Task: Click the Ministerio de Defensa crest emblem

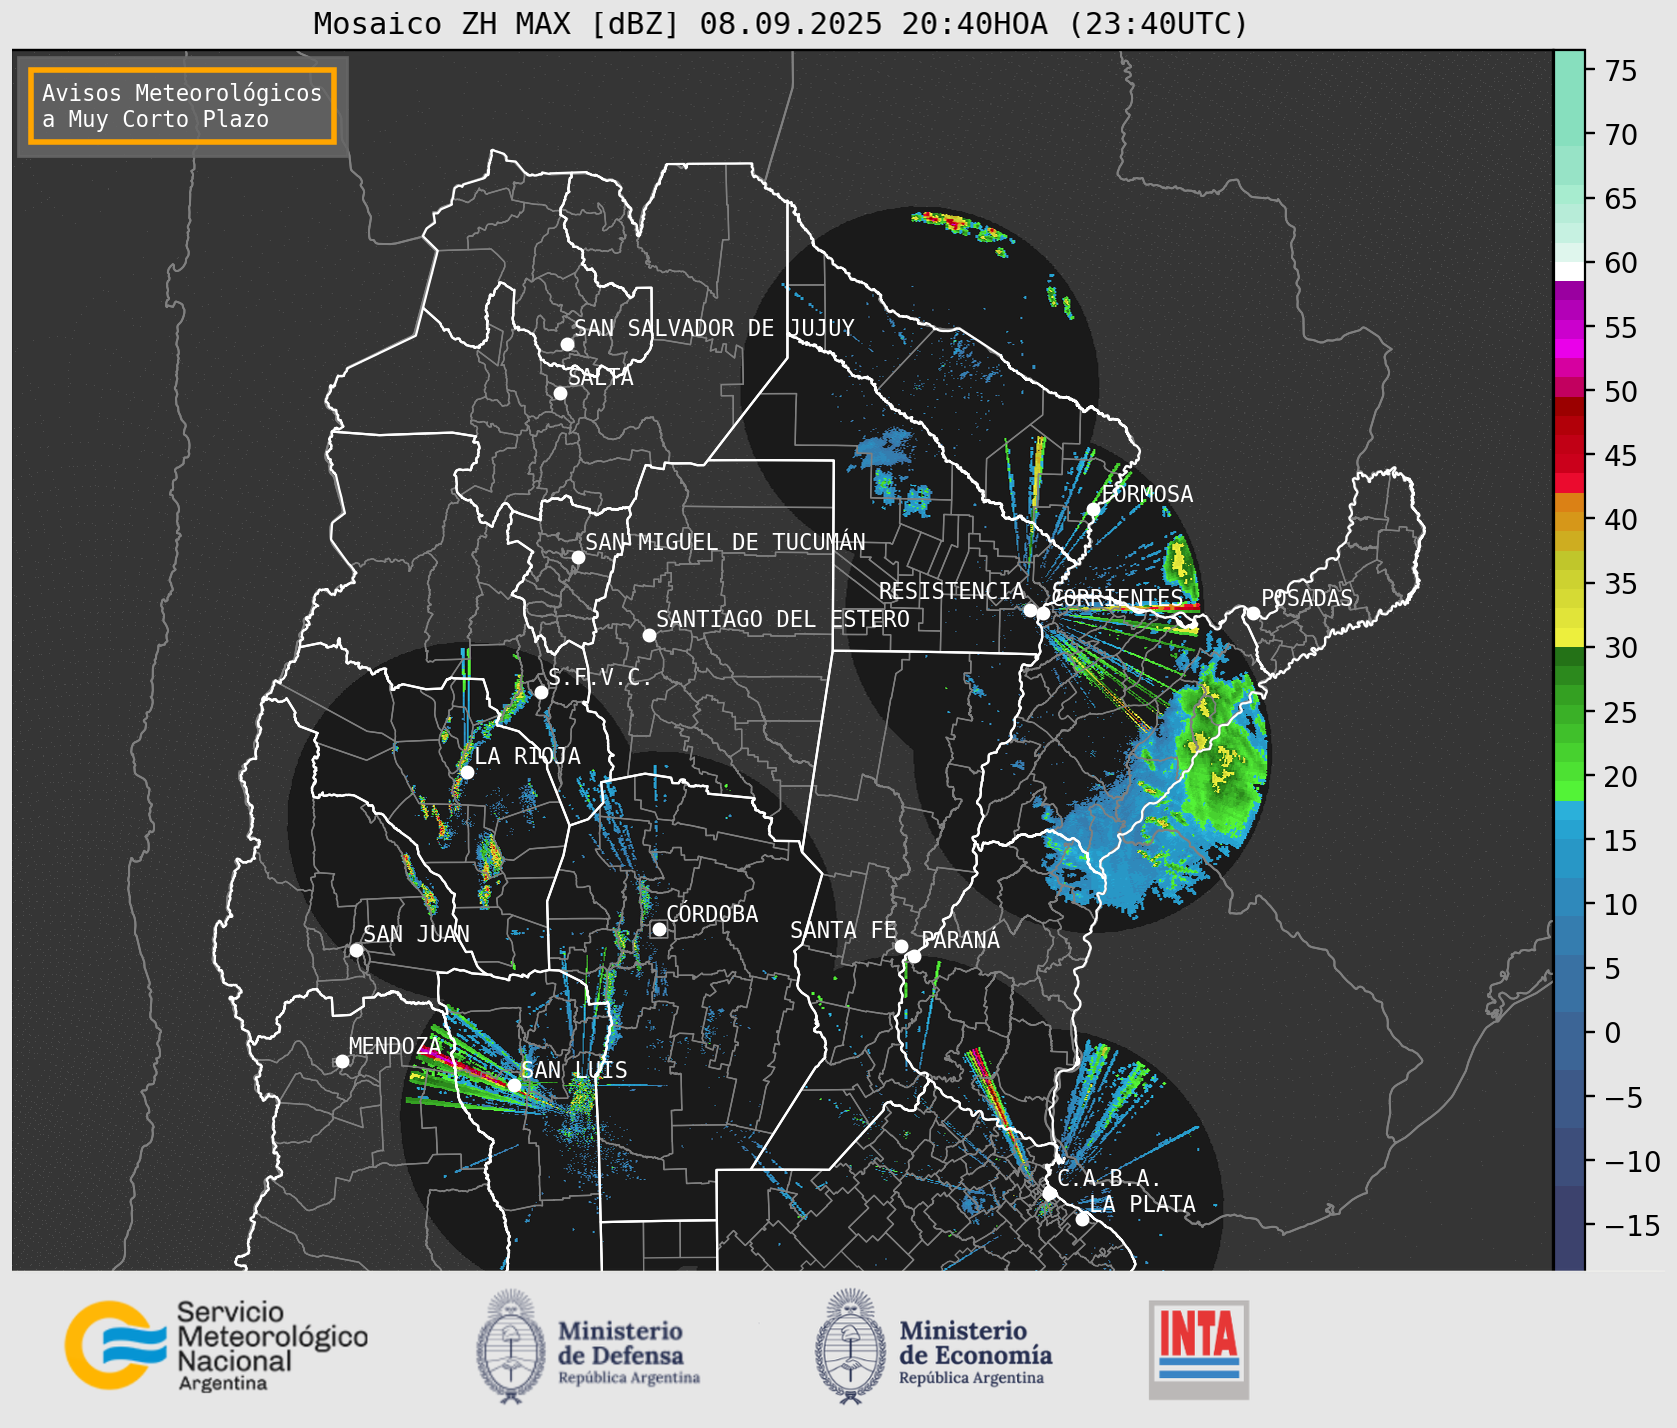Action: pos(512,1346)
